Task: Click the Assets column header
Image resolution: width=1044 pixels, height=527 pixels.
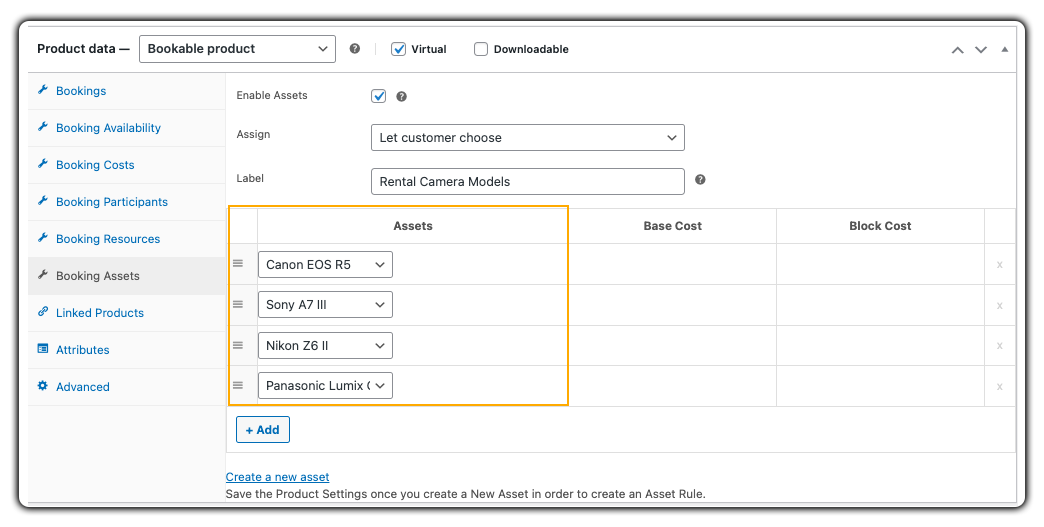Action: pos(413,226)
